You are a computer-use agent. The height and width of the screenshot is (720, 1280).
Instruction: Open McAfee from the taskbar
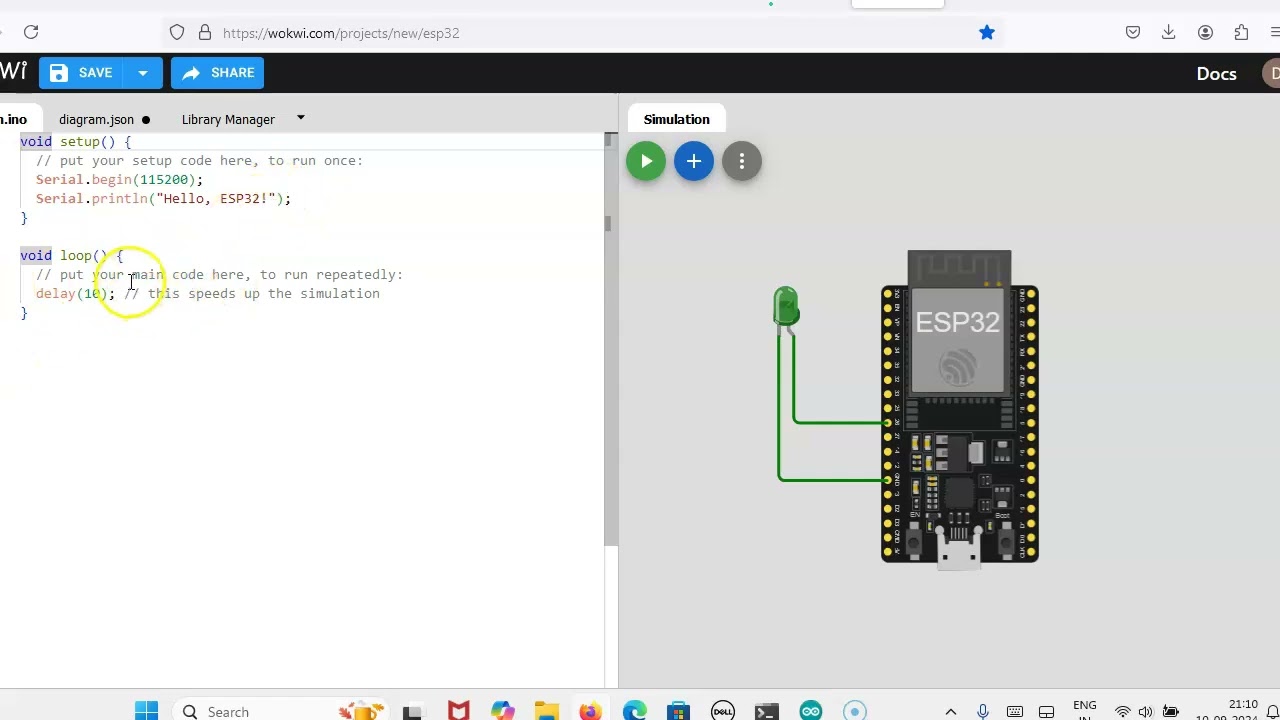(x=458, y=711)
